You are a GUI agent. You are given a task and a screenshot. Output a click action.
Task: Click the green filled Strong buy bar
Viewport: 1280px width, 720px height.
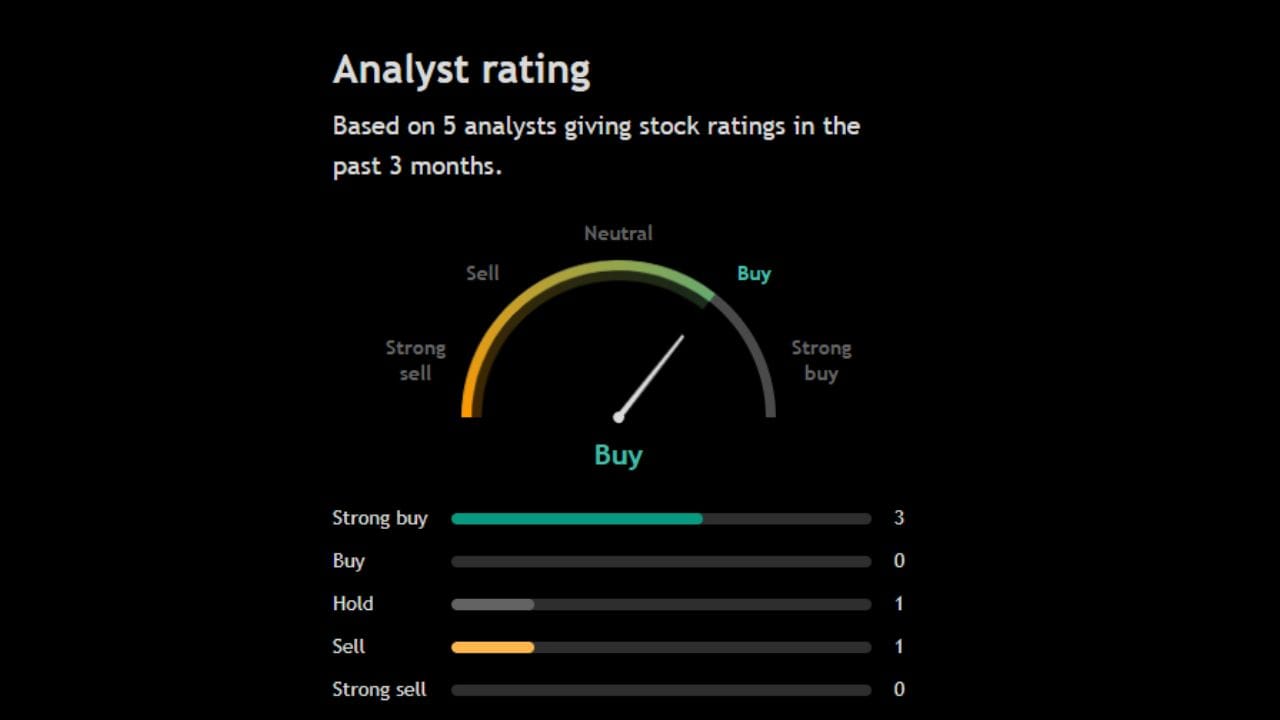point(576,519)
